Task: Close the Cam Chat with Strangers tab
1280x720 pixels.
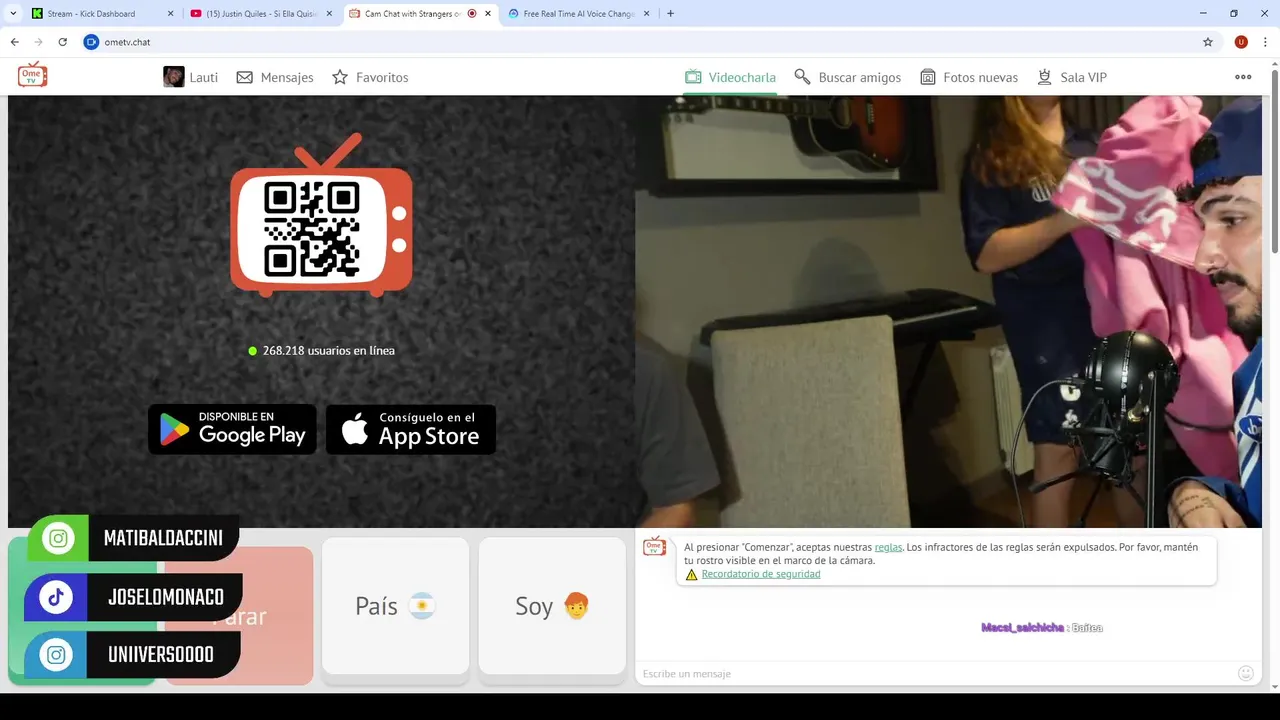Action: [x=488, y=14]
